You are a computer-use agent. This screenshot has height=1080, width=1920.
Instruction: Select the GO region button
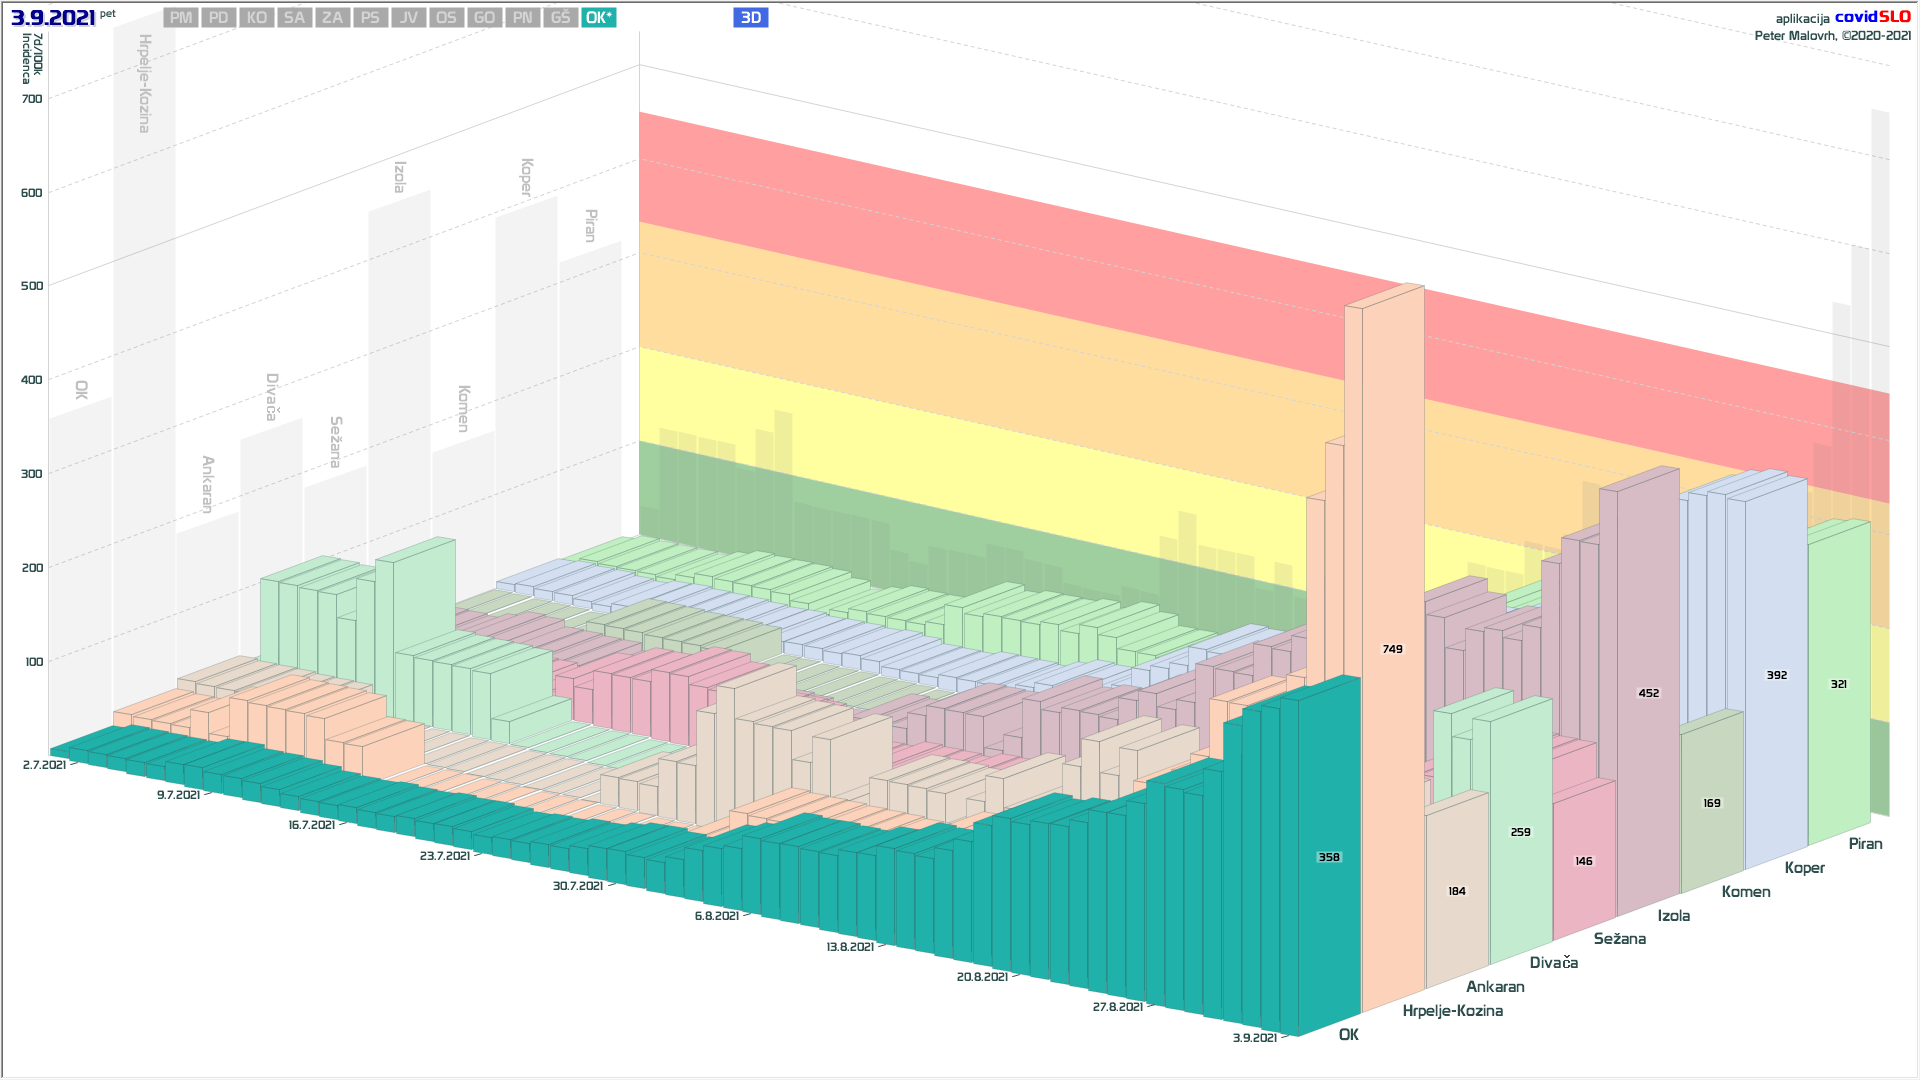484,18
